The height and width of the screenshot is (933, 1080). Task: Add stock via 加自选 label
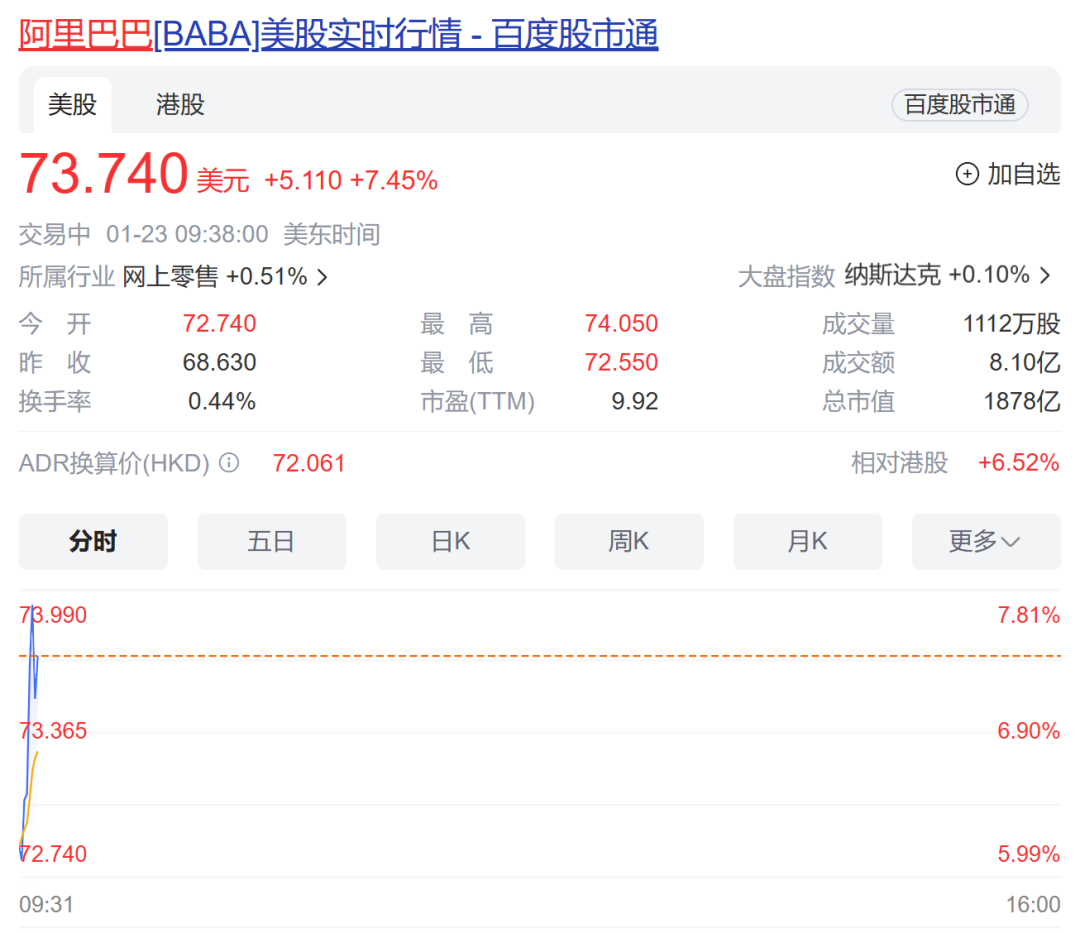click(1024, 174)
